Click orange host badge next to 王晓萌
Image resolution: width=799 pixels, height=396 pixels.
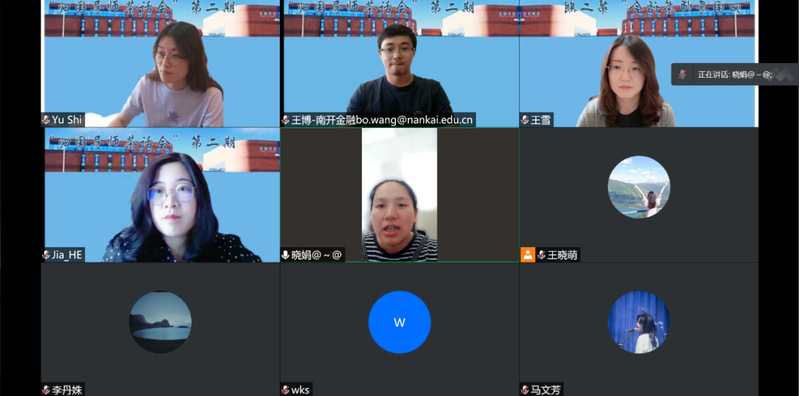click(528, 255)
